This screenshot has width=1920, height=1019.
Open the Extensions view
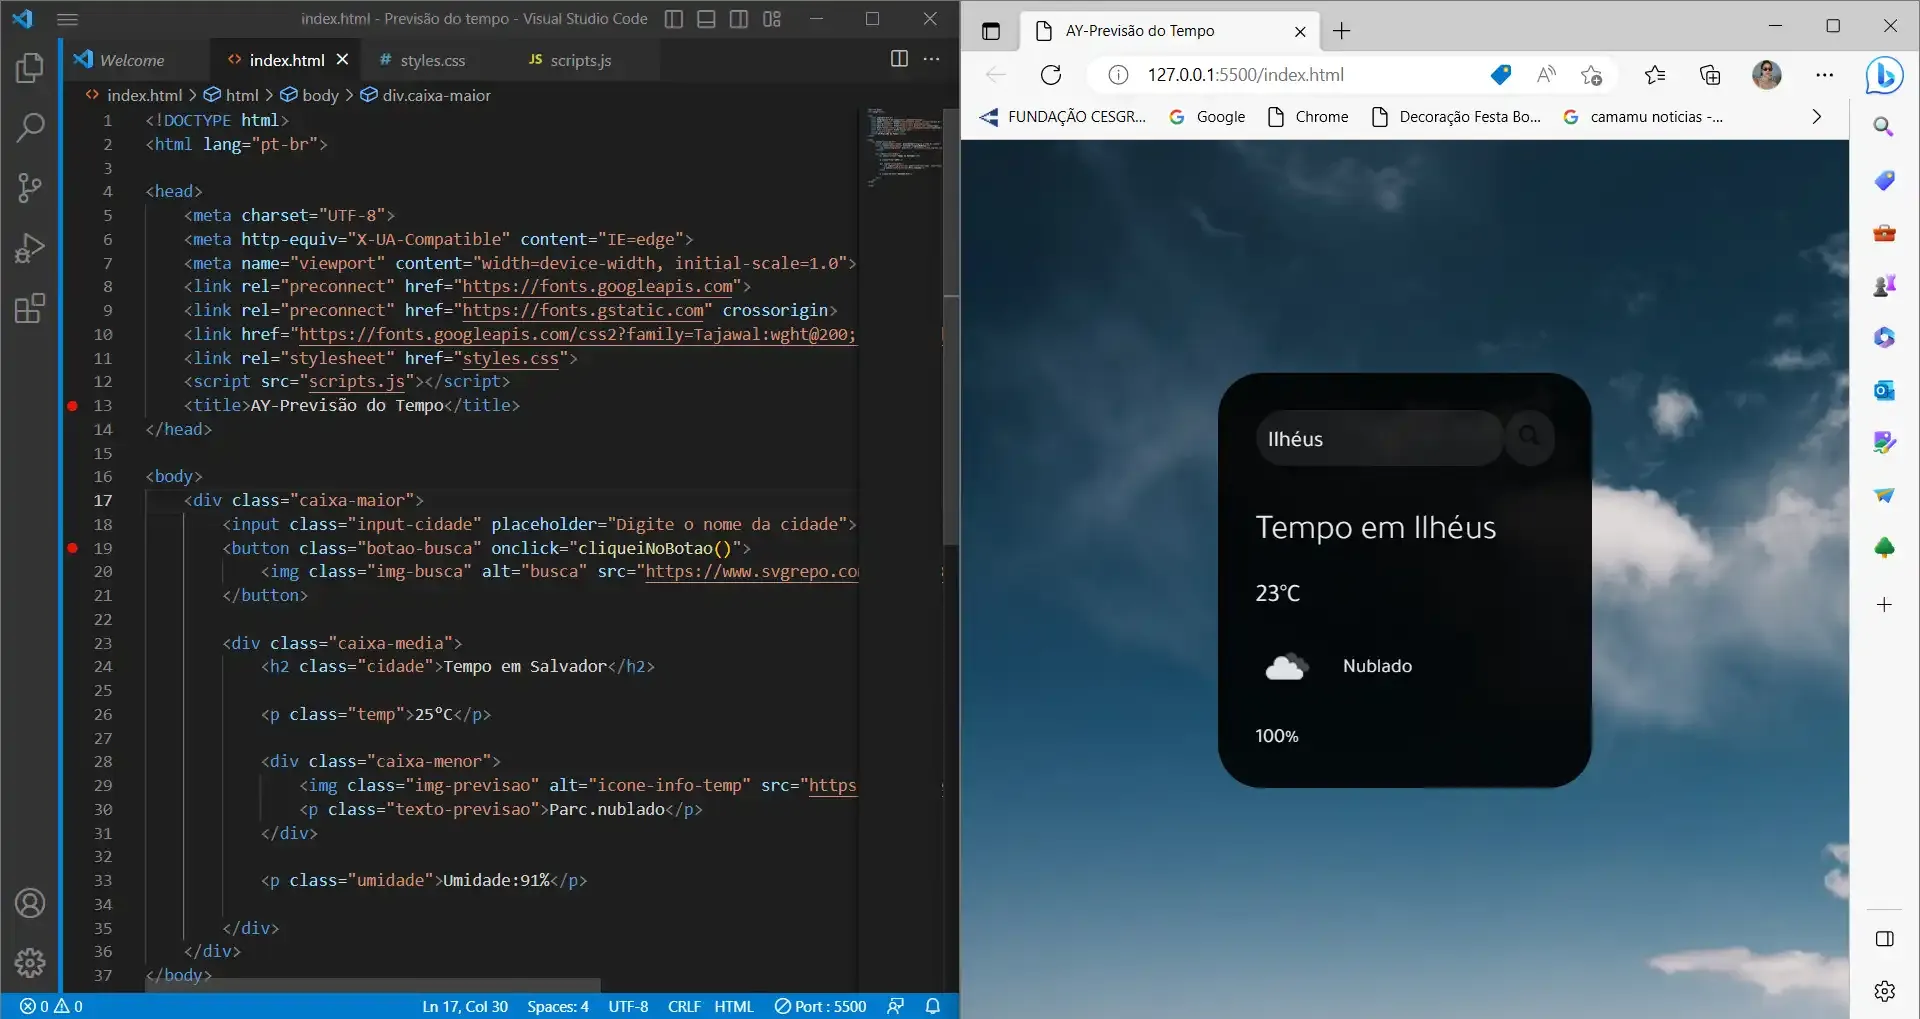point(30,308)
